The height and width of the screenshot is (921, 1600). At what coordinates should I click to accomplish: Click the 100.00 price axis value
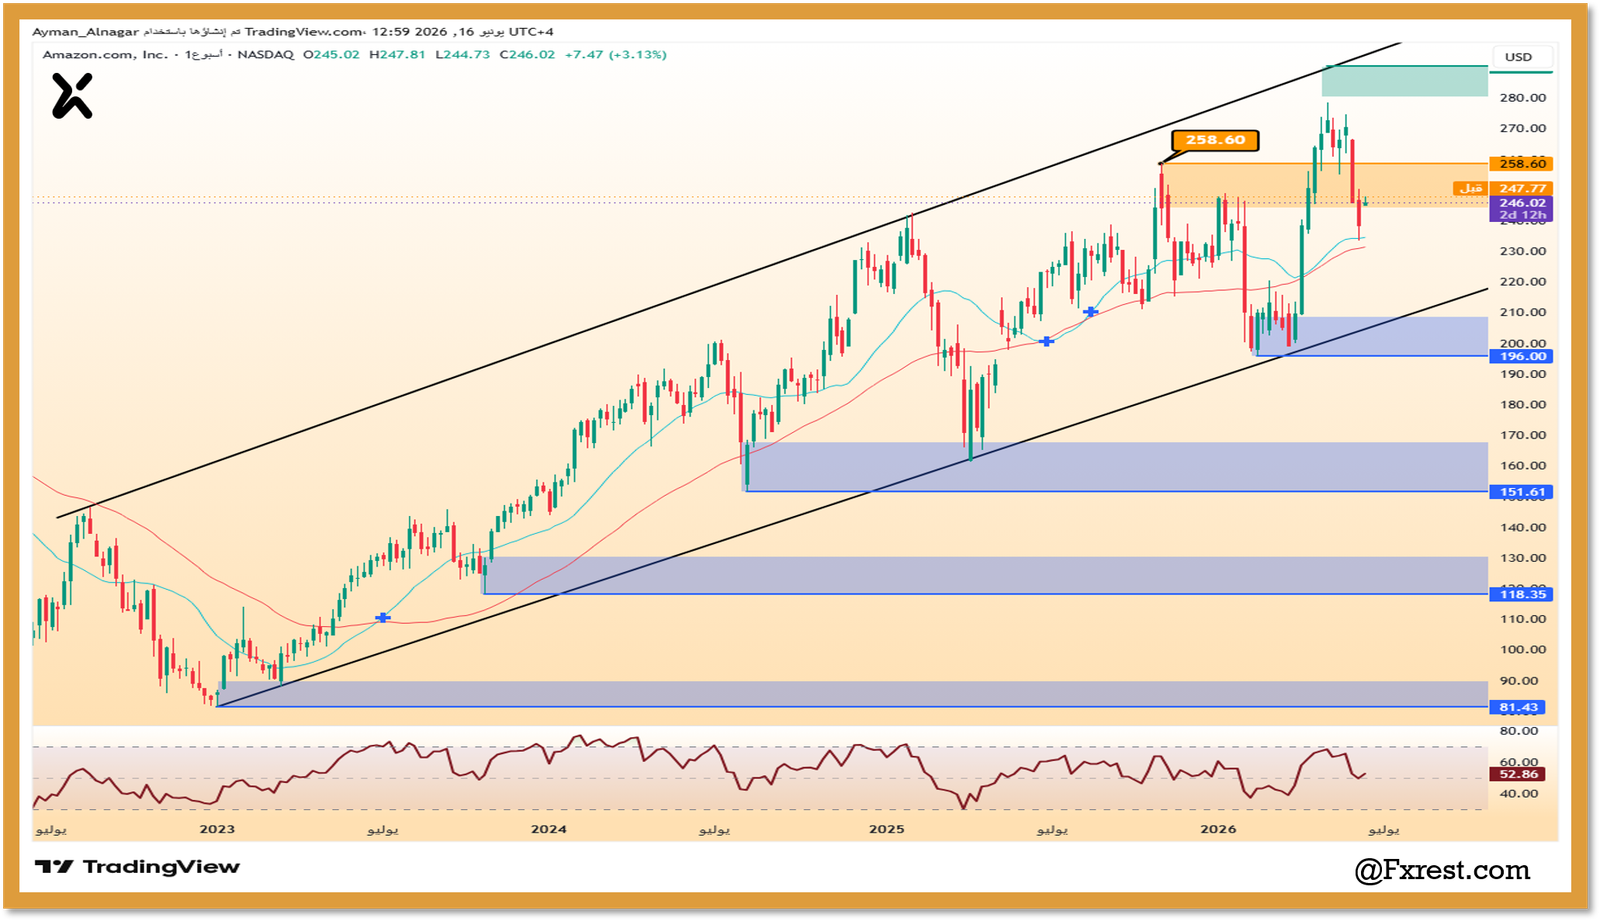1522,650
